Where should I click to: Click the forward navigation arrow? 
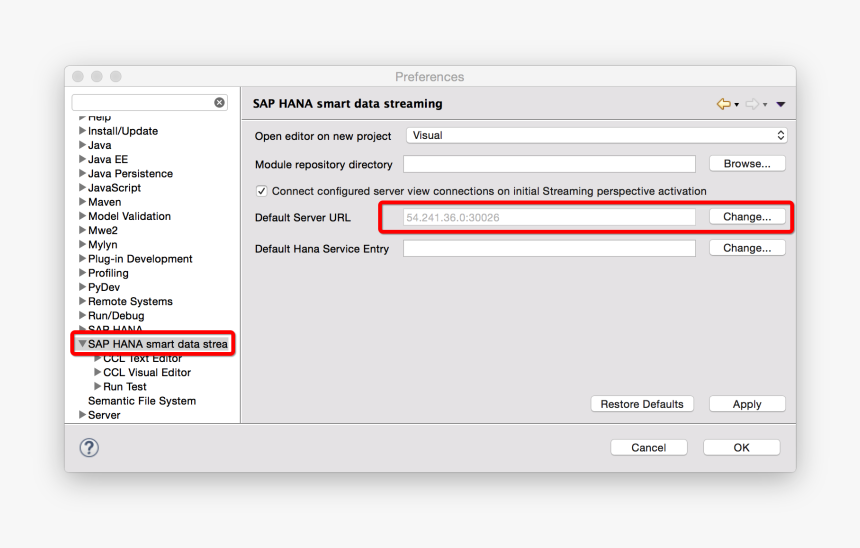(x=752, y=104)
